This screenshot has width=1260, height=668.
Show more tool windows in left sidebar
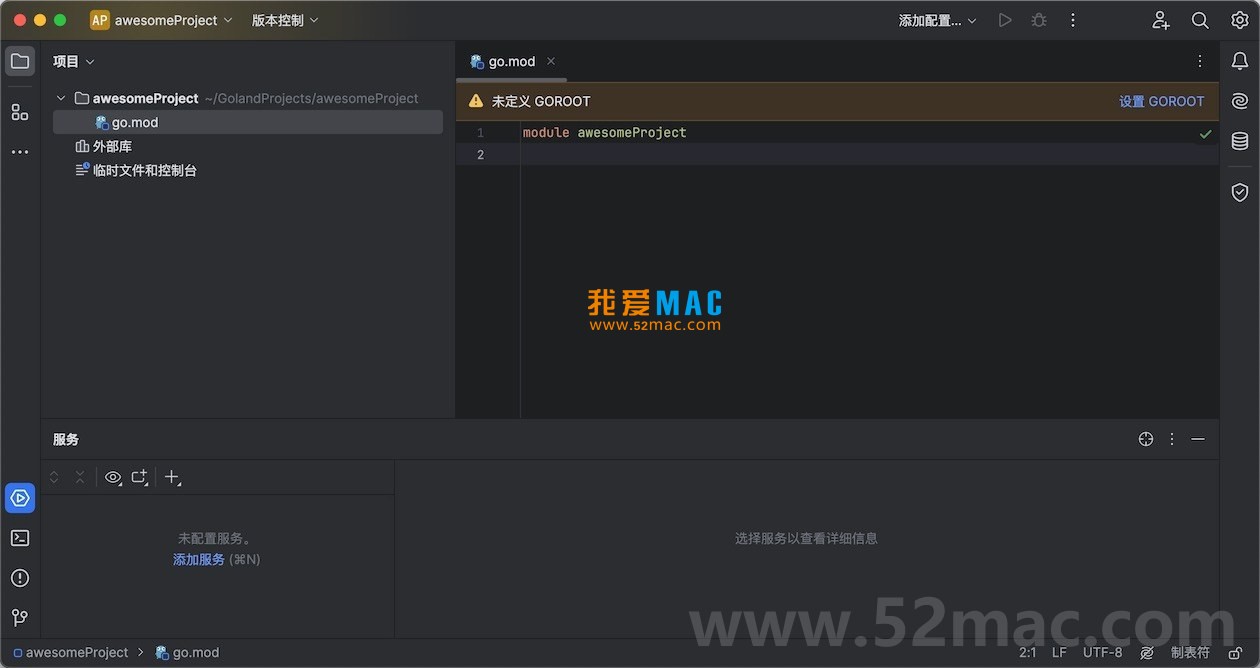pos(20,152)
